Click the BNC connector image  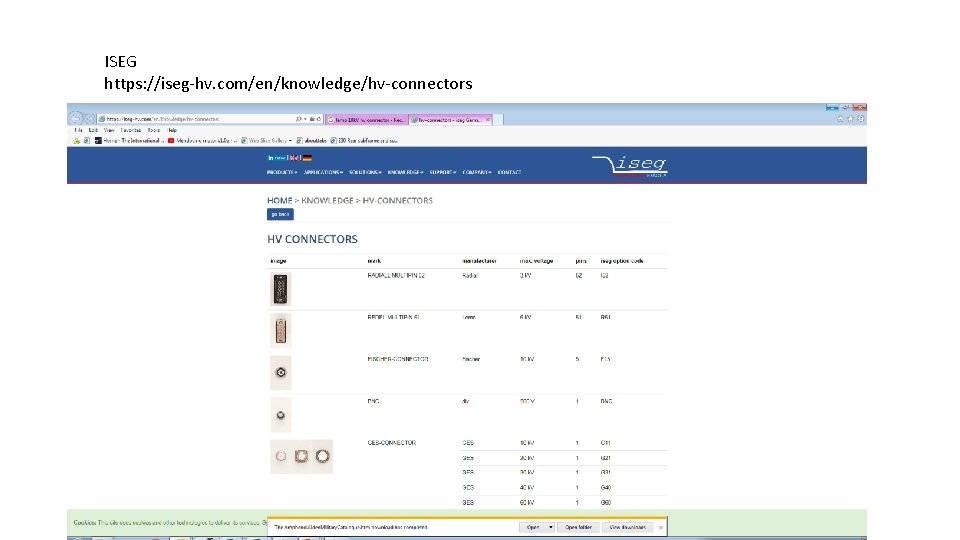[x=280, y=414]
